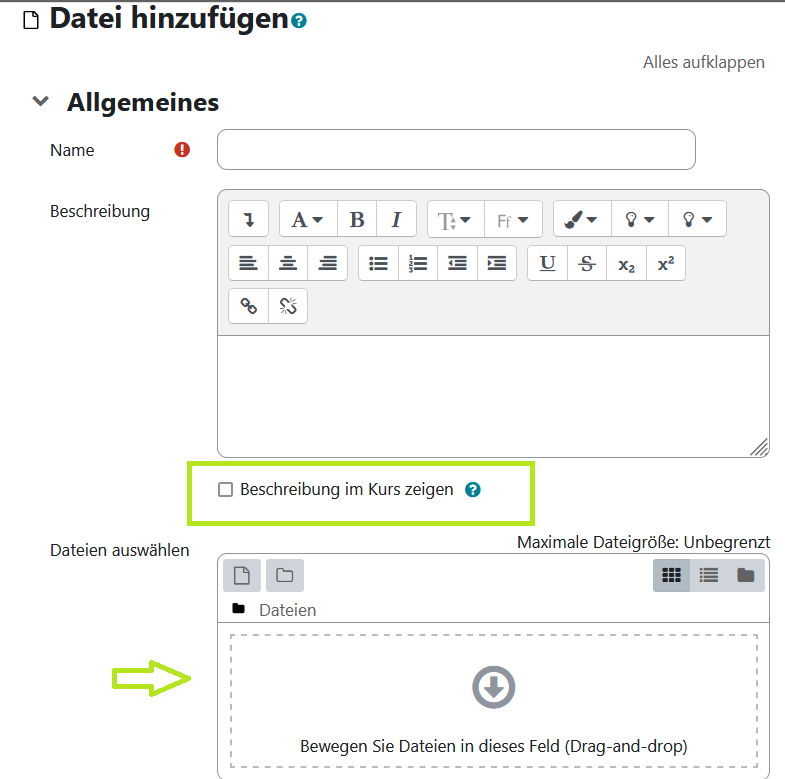Switch file view to detailed list
The width and height of the screenshot is (785, 779).
[709, 575]
